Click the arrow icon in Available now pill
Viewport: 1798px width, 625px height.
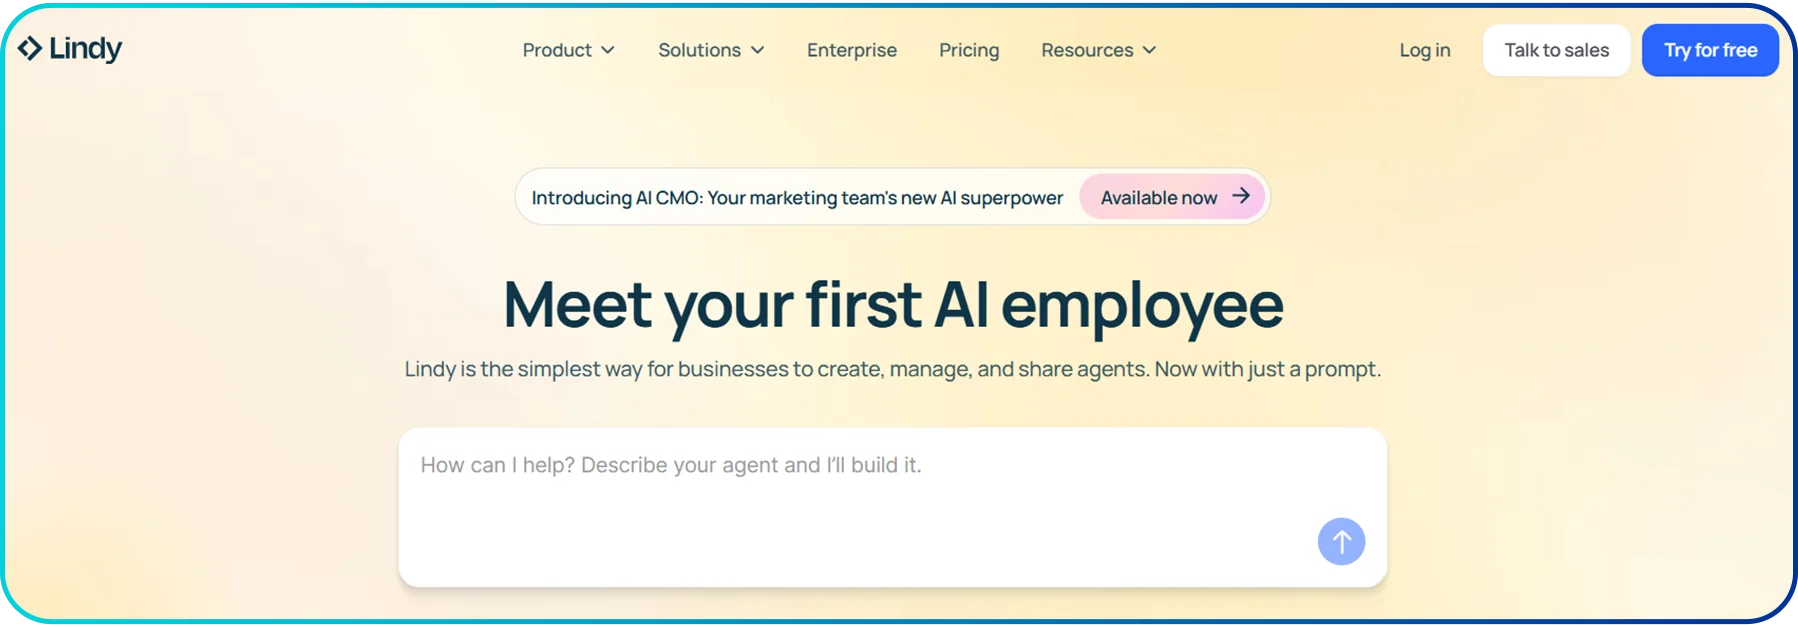[1240, 197]
